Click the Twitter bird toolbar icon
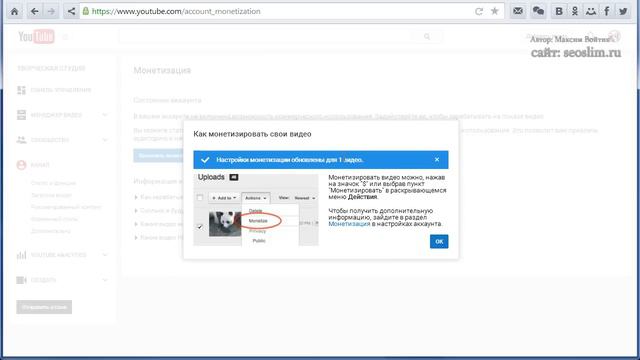 point(623,11)
